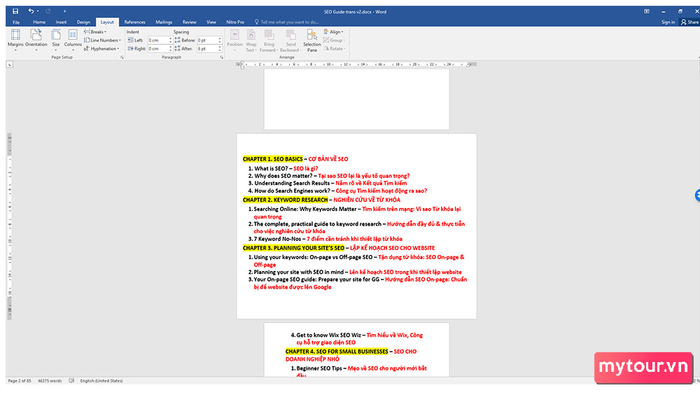
Task: Click the Sign in link
Action: tap(668, 22)
